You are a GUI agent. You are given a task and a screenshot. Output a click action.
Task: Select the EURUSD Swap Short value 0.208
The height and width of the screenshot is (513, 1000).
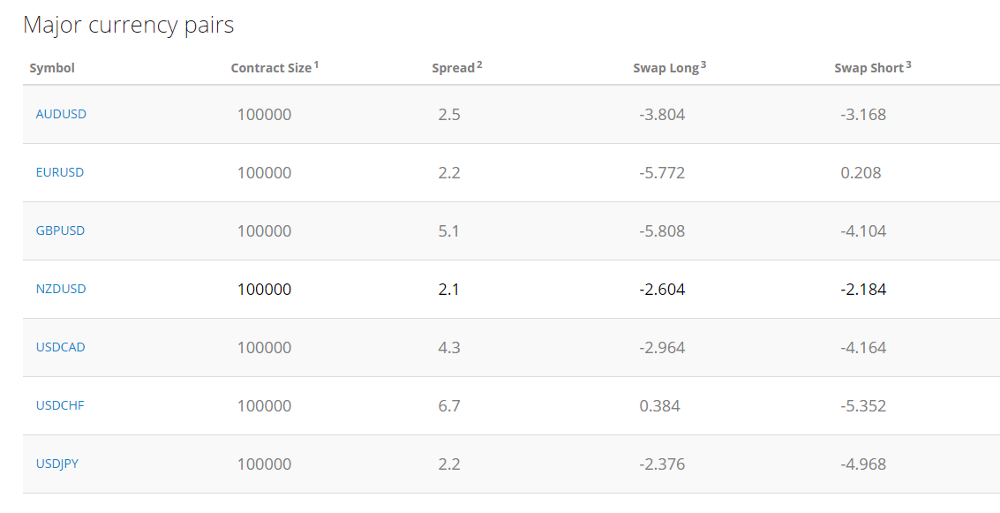(861, 172)
